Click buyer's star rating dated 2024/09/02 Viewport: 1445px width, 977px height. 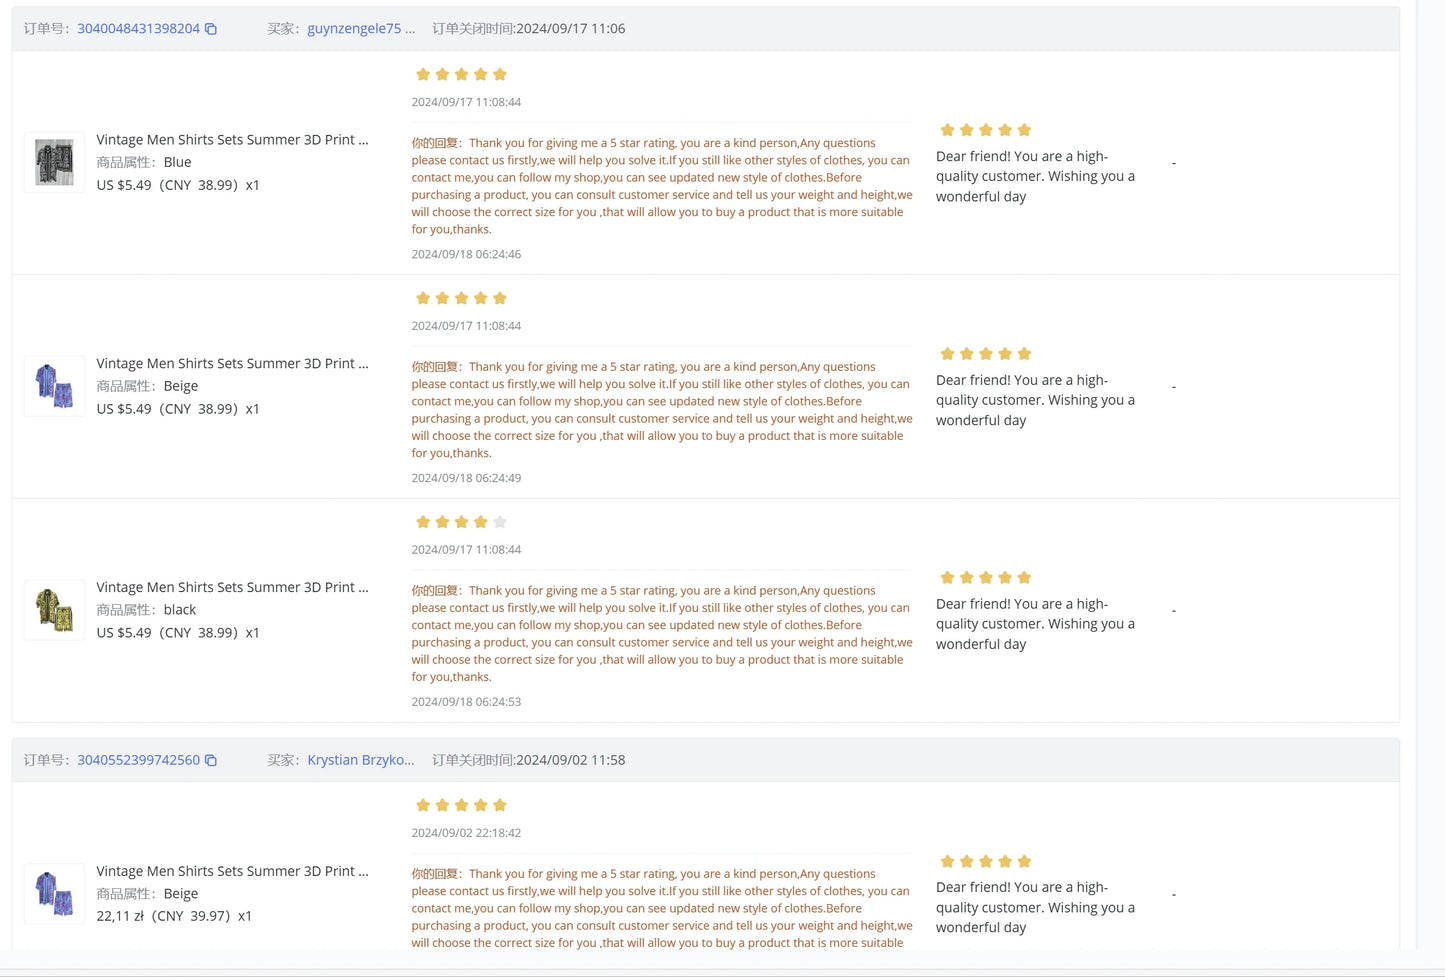tap(461, 806)
